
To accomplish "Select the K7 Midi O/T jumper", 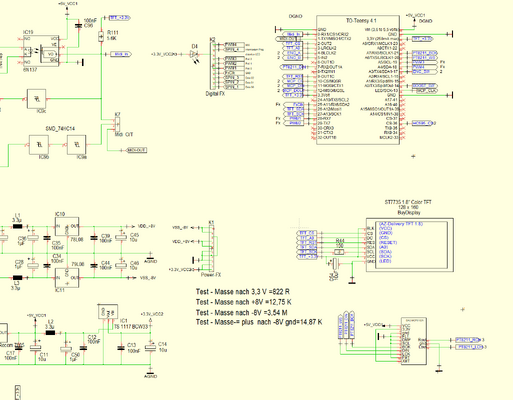I will click(x=117, y=124).
